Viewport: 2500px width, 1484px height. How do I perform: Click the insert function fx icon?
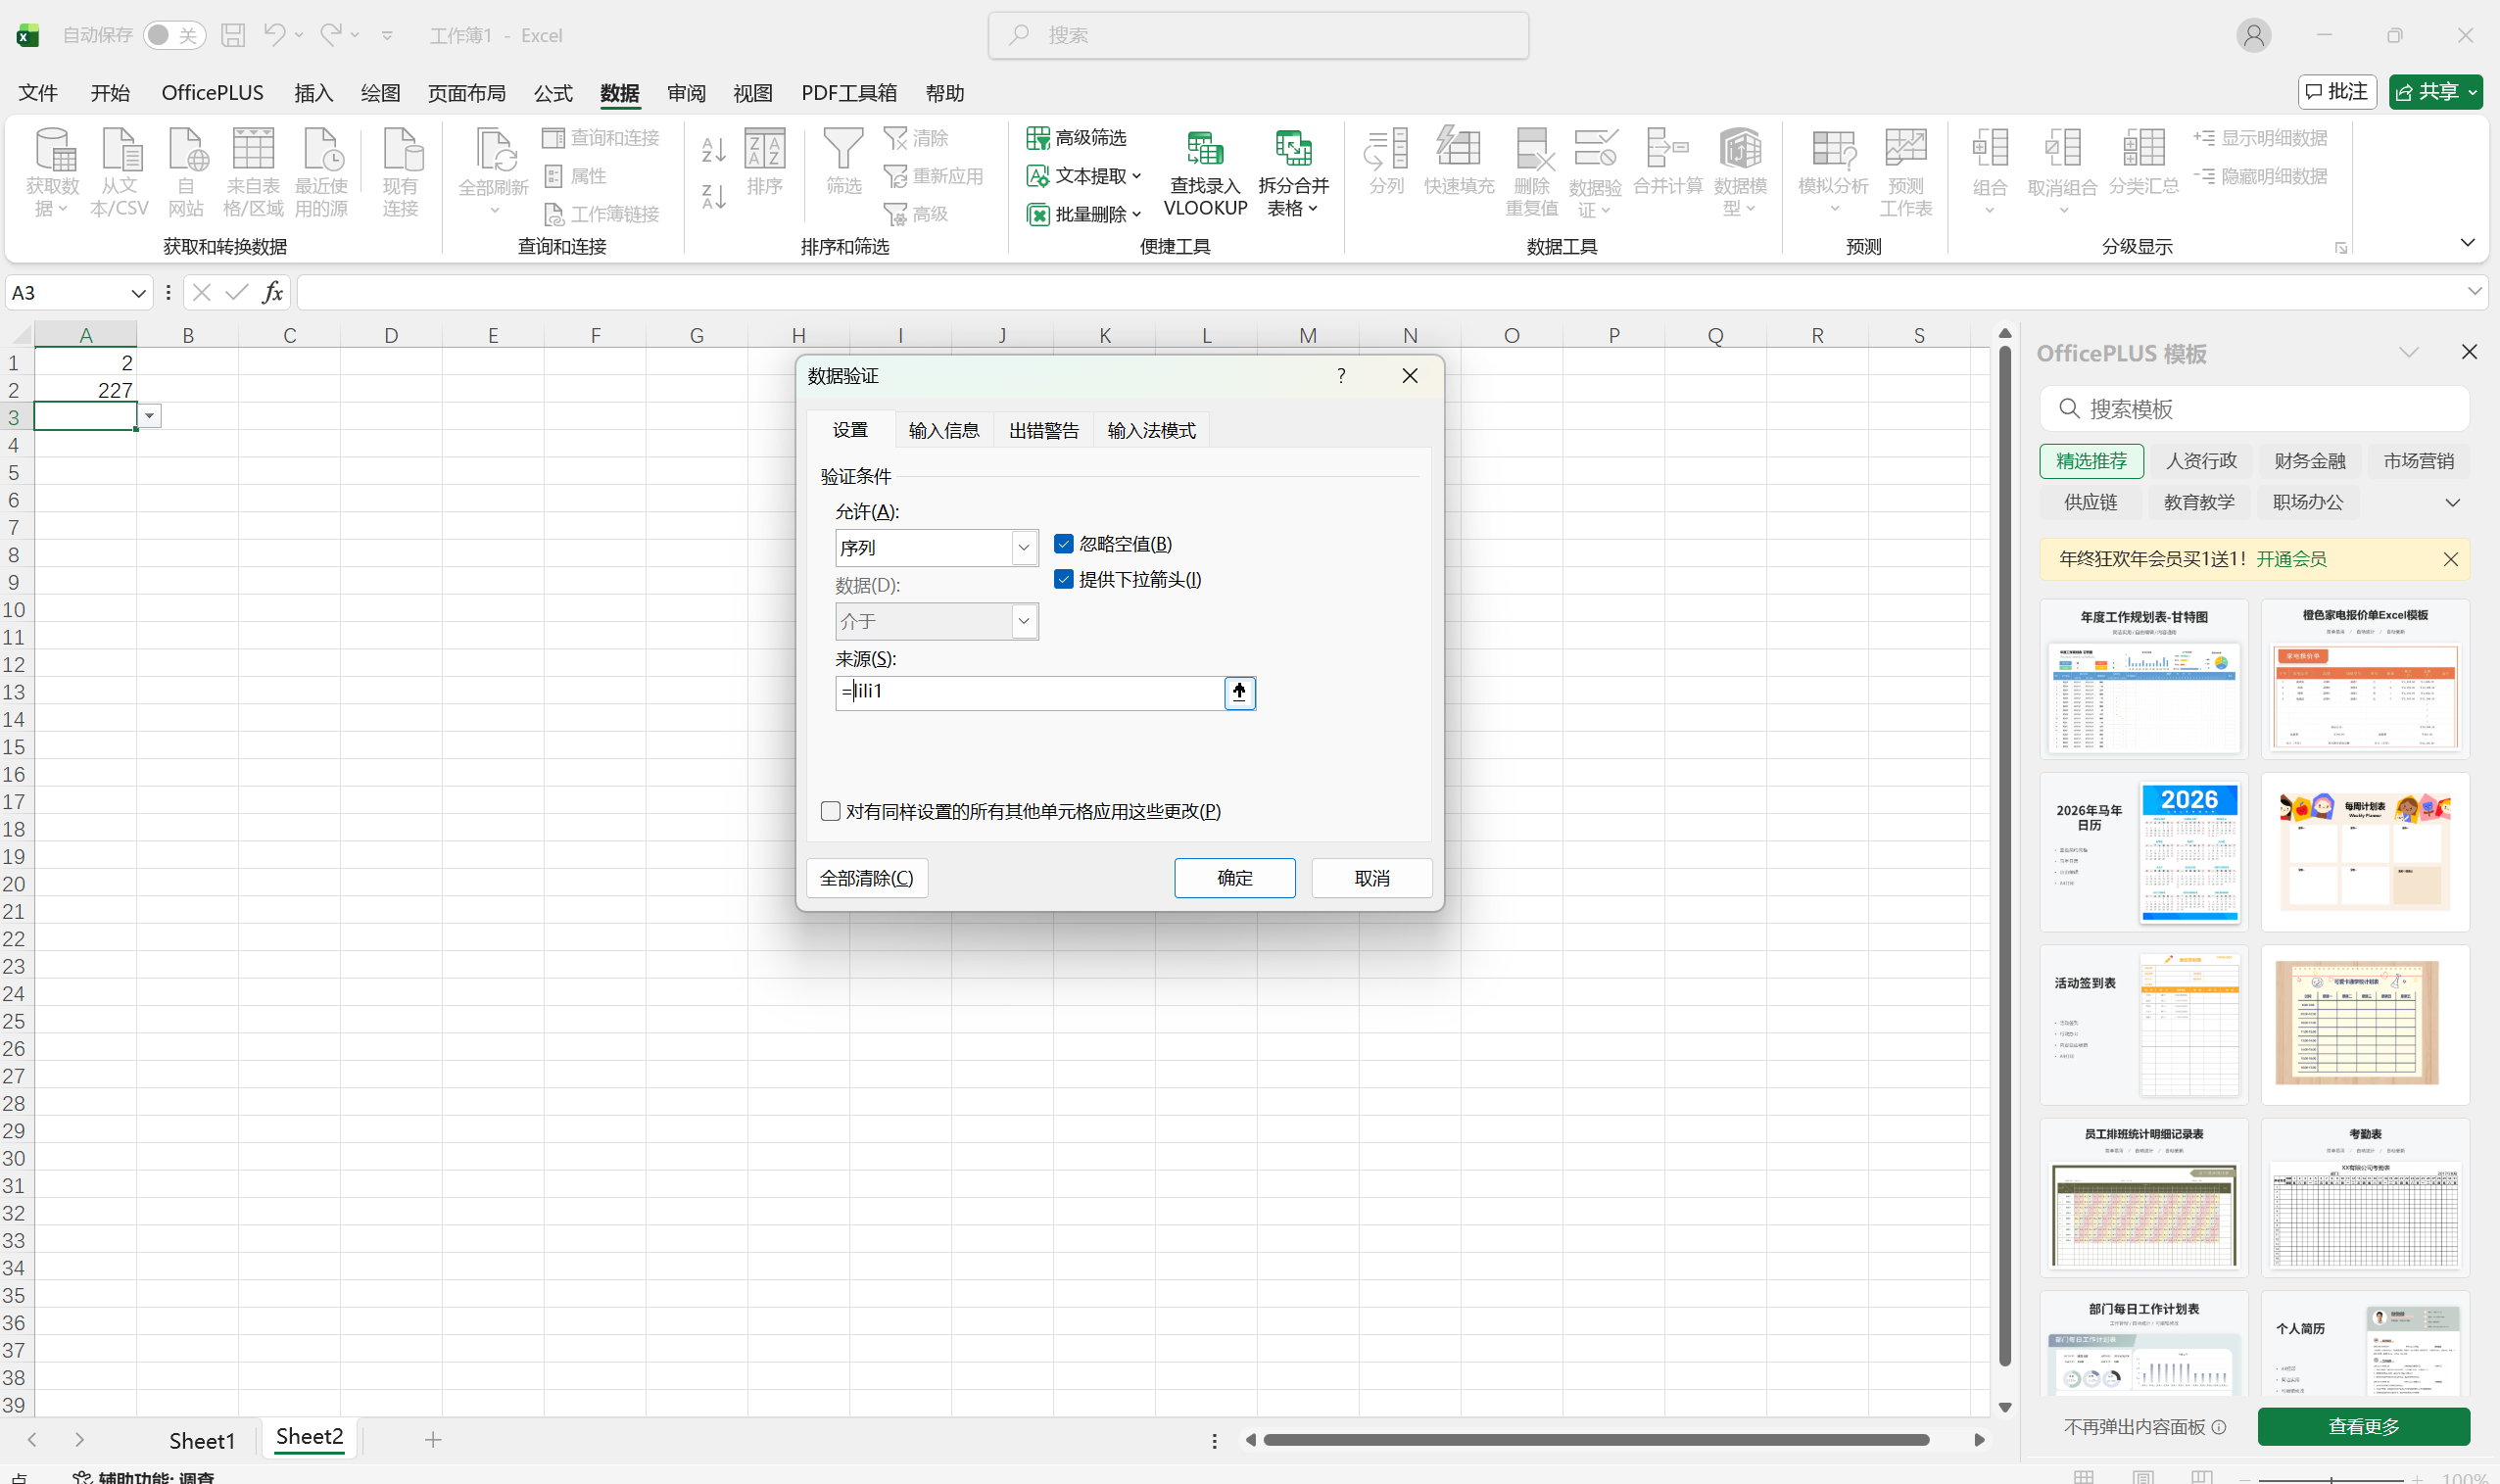272,292
